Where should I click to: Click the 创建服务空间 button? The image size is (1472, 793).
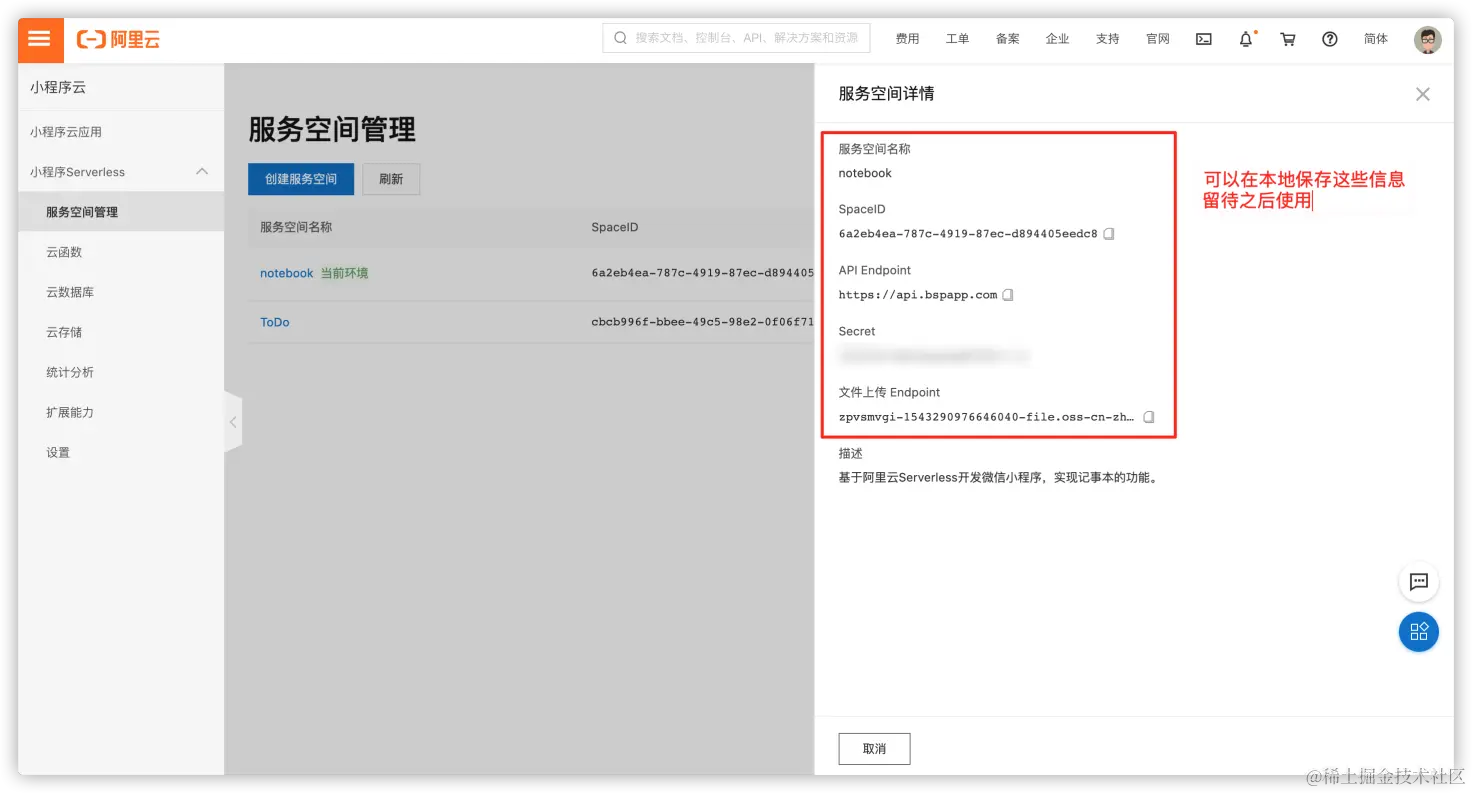click(301, 179)
